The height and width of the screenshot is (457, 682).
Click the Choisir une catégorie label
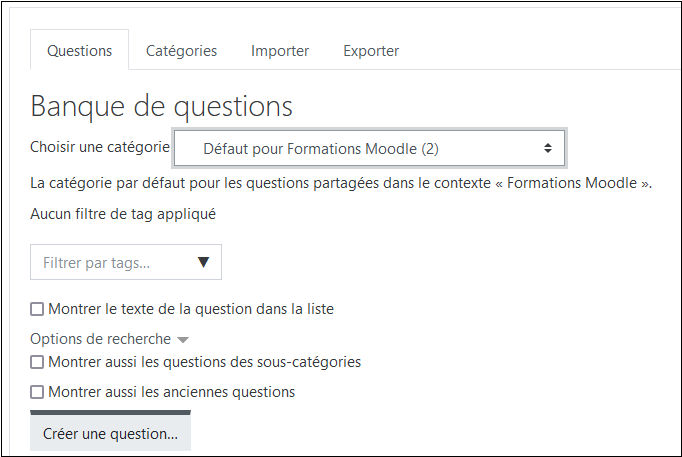[100, 147]
